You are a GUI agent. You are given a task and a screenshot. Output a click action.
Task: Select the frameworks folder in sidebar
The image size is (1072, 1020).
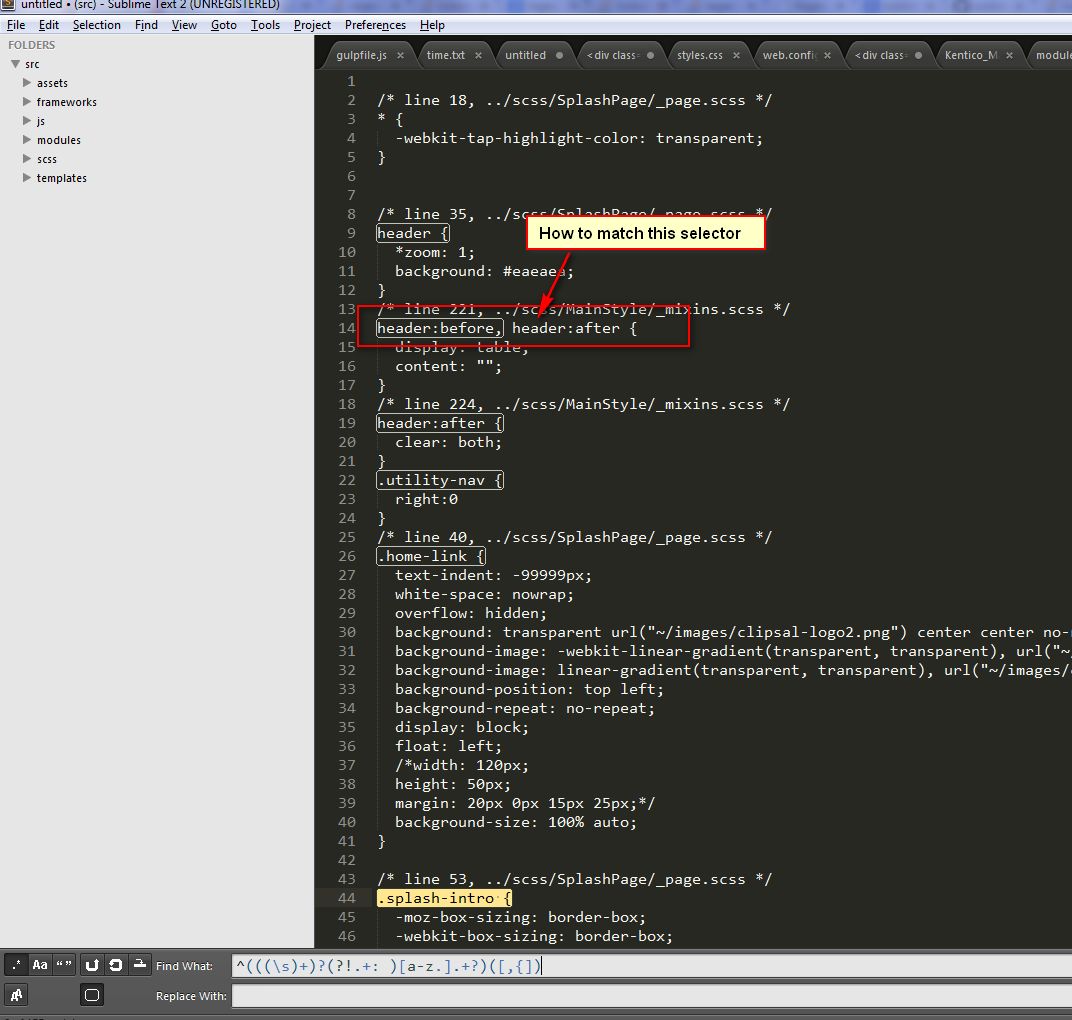coord(66,102)
